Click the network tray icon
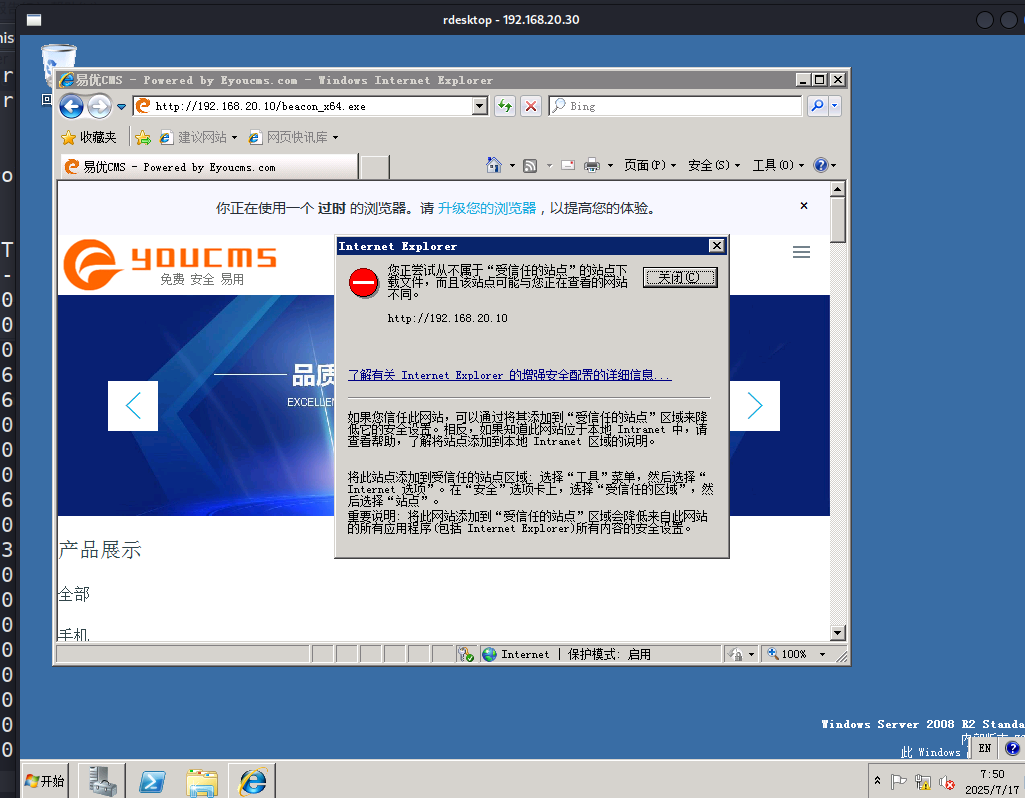 [922, 781]
